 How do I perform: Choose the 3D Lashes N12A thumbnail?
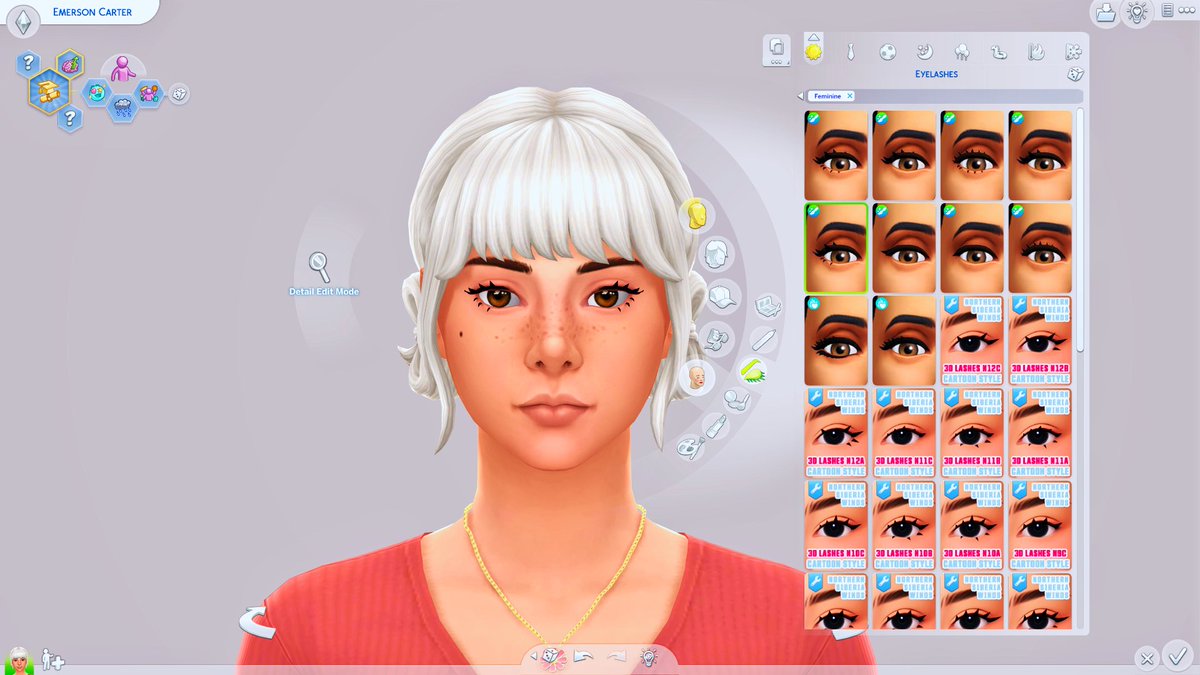836,433
